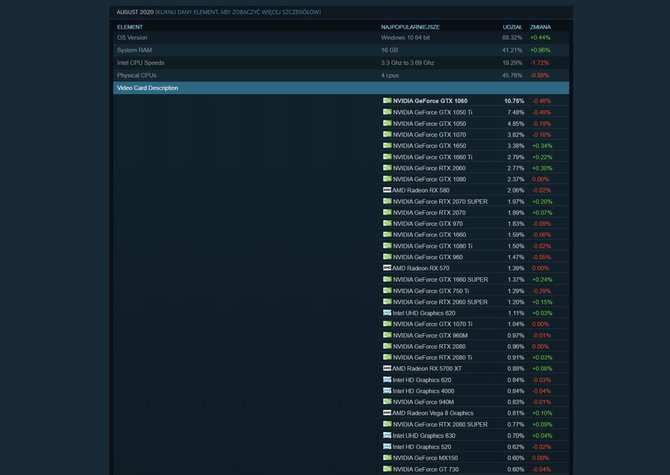This screenshot has height=475, width=670.
Task: Click the 45.76% share of Physical CPUs
Action: [x=512, y=75]
